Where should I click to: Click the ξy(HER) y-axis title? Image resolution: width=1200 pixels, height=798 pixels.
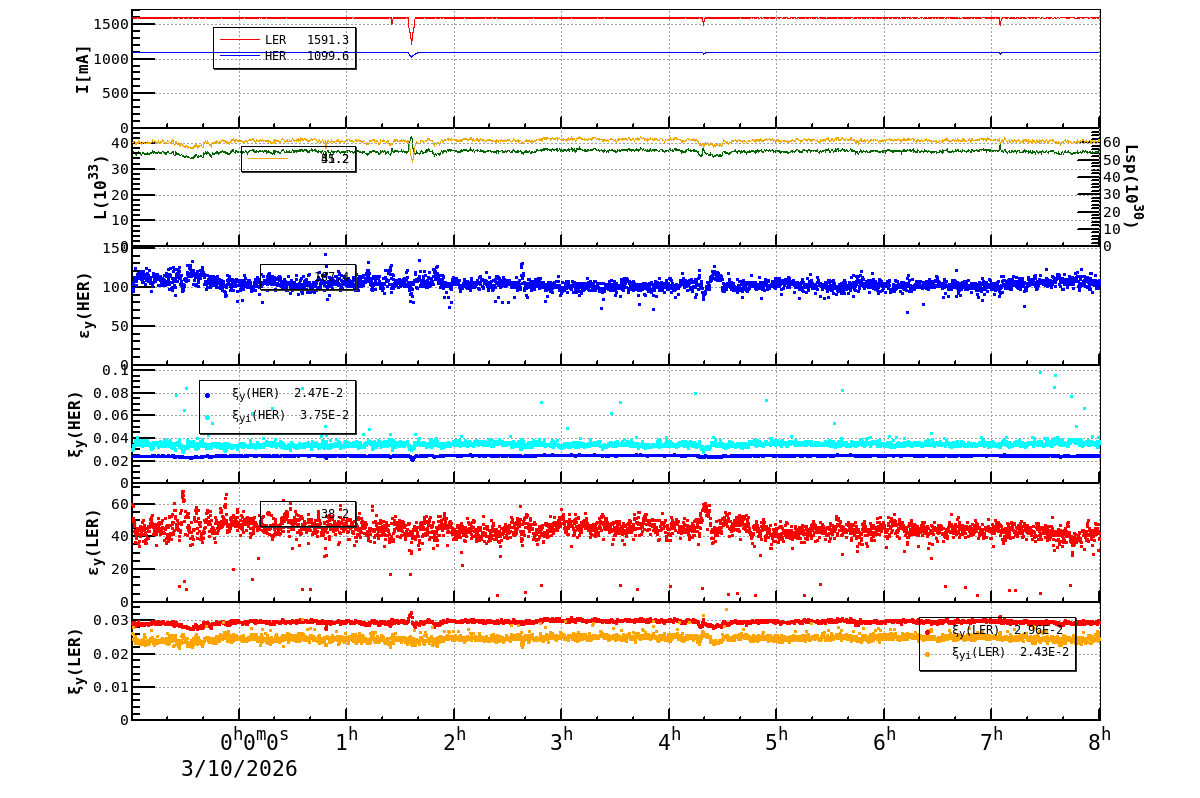(x=75, y=424)
